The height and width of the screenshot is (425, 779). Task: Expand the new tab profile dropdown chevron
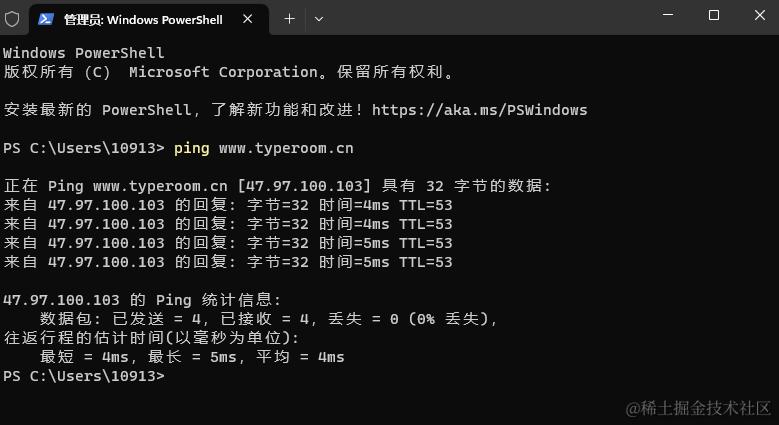pos(319,18)
